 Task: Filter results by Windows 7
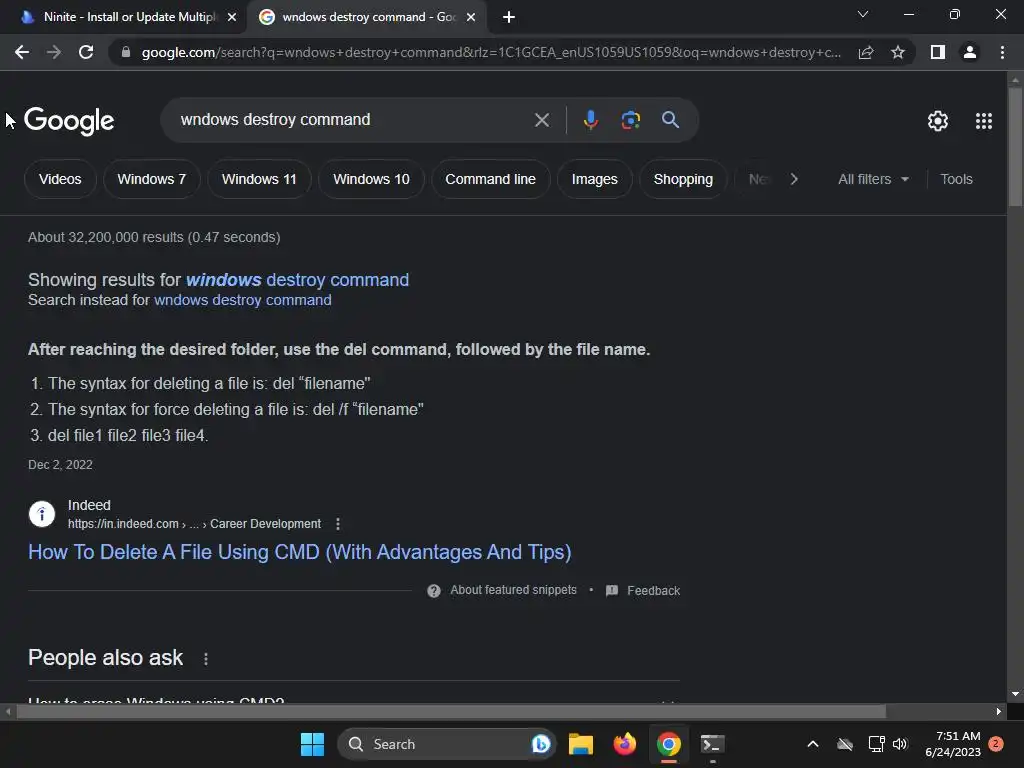point(152,179)
